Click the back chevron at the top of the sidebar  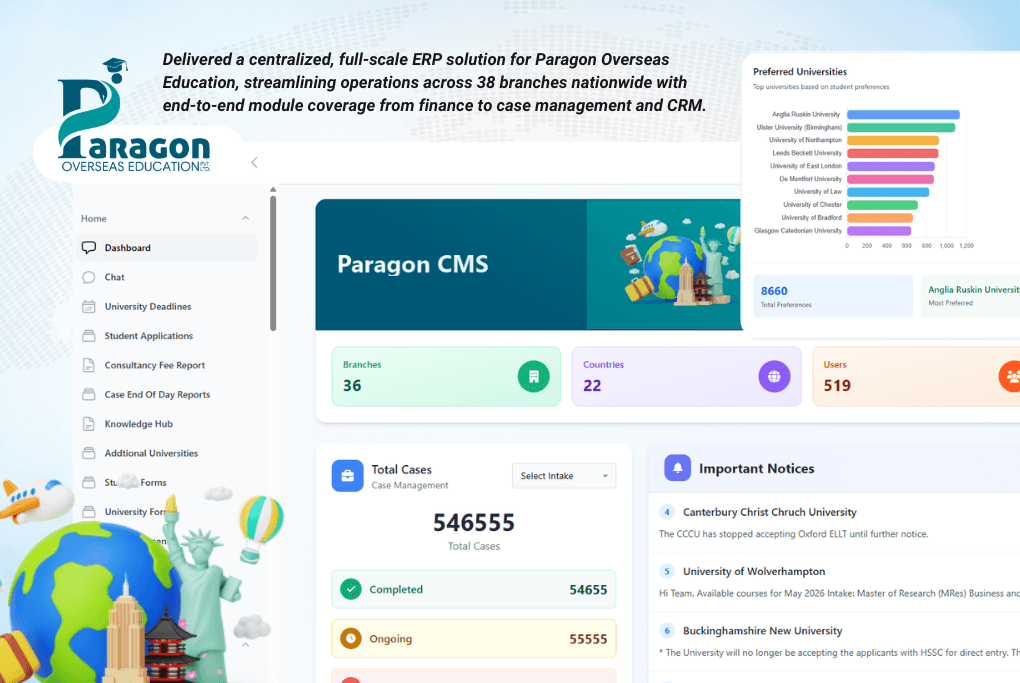point(253,161)
